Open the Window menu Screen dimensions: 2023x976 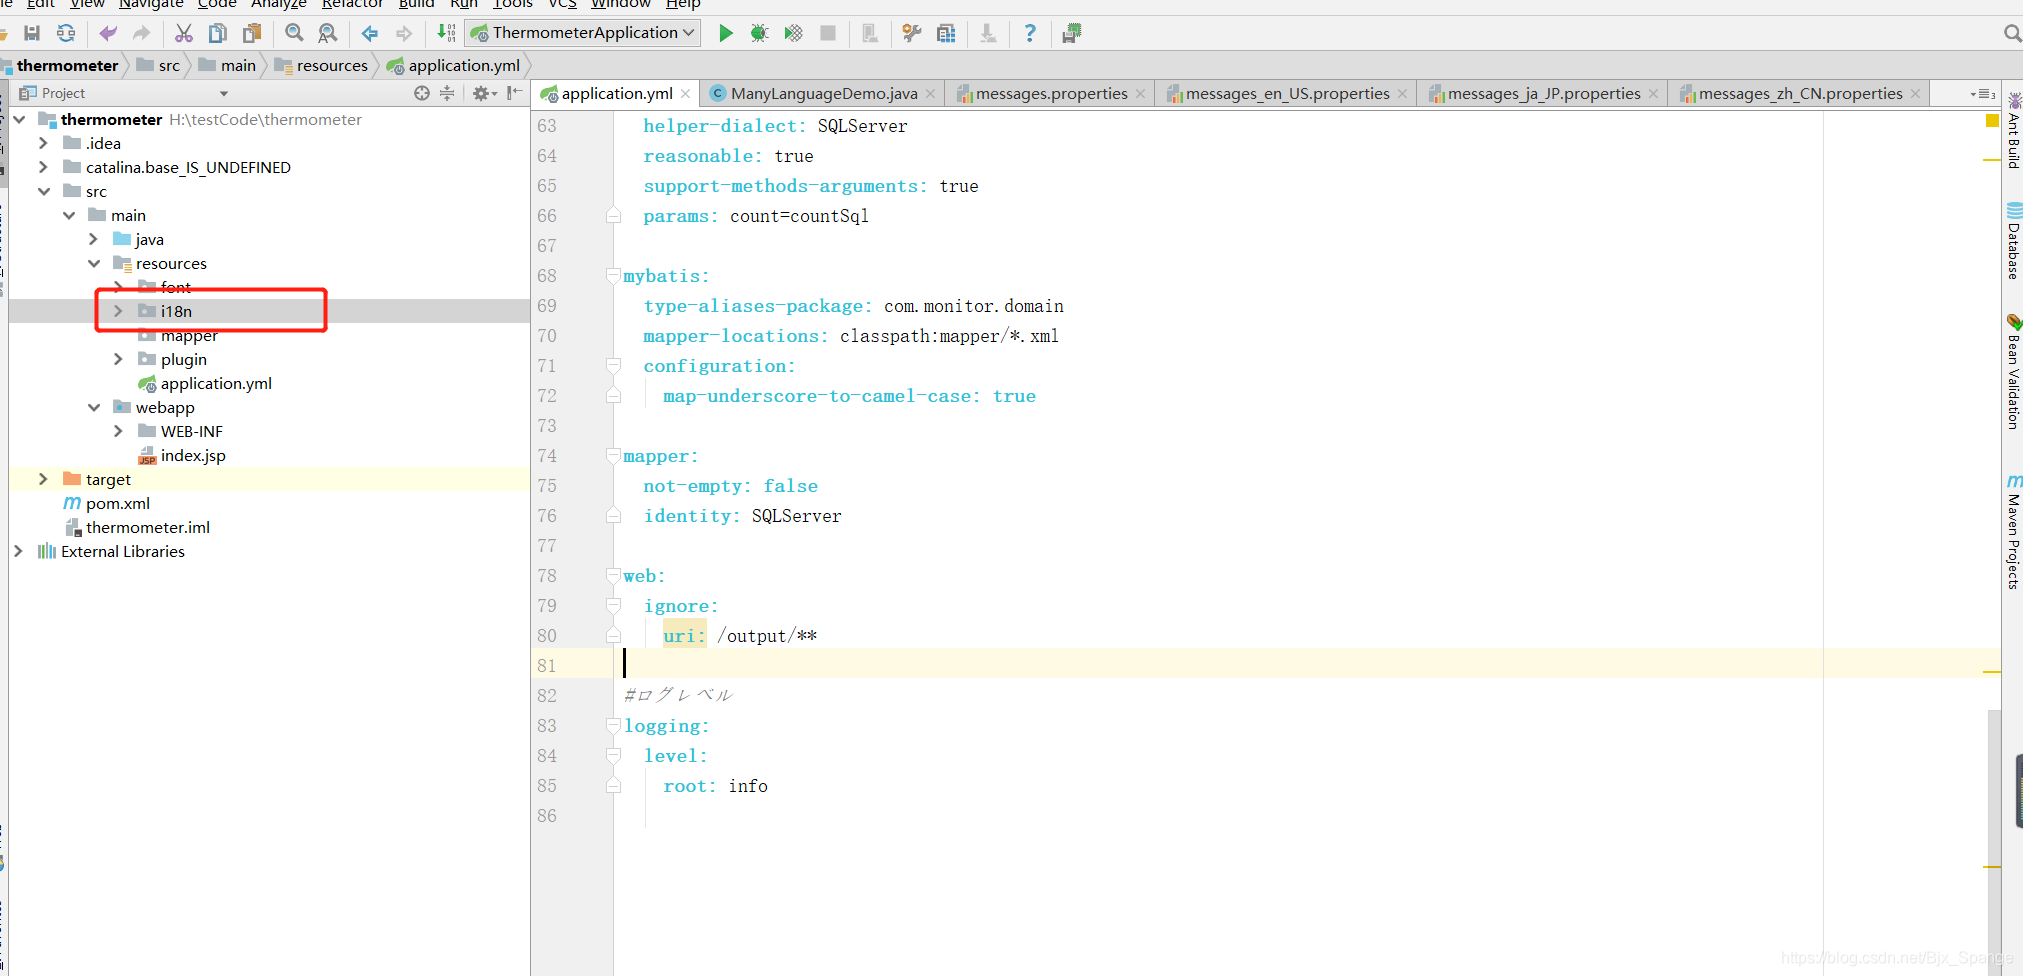(620, 4)
